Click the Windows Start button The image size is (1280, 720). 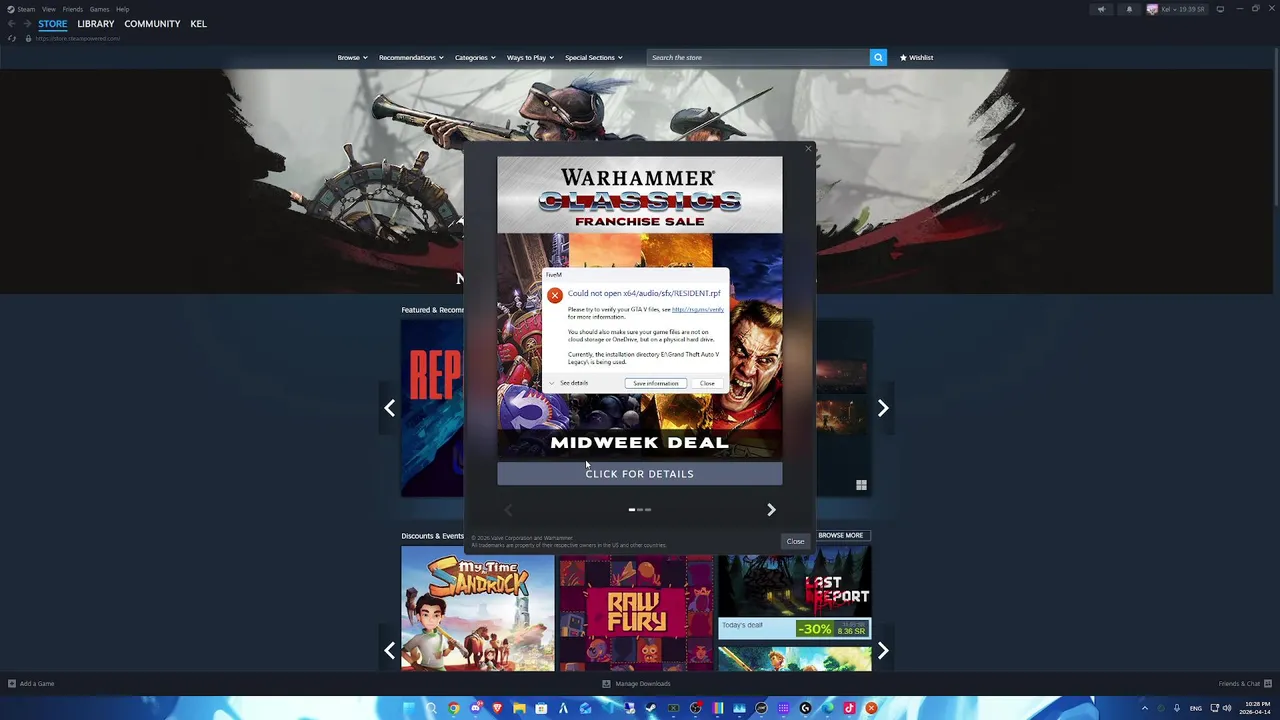pos(408,708)
